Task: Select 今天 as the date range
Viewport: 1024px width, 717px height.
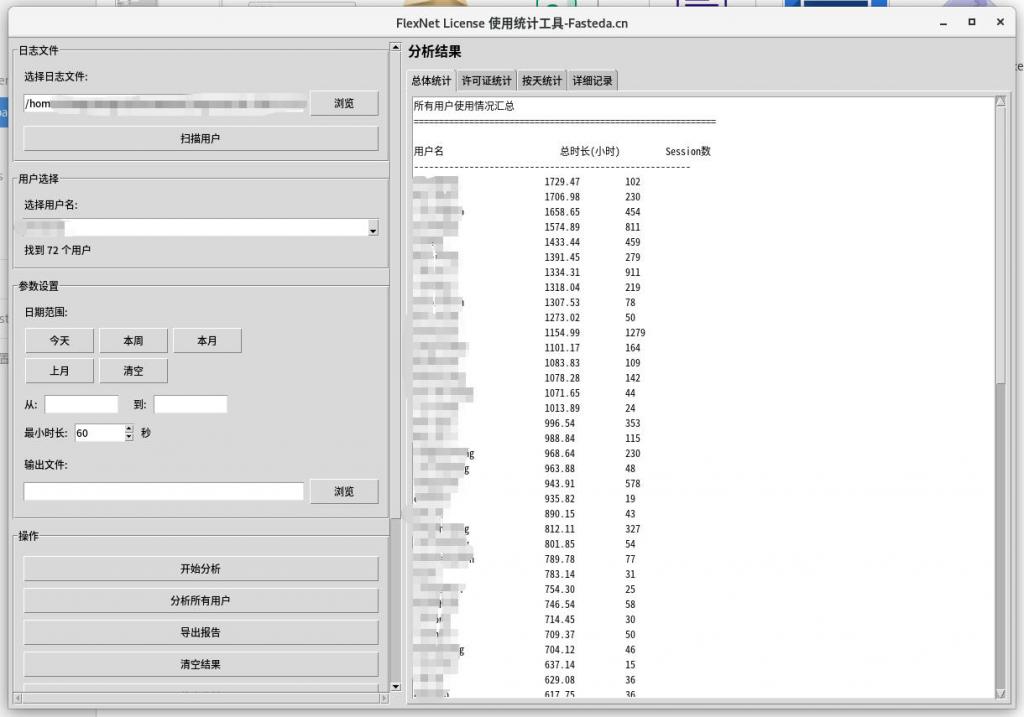Action: [59, 340]
